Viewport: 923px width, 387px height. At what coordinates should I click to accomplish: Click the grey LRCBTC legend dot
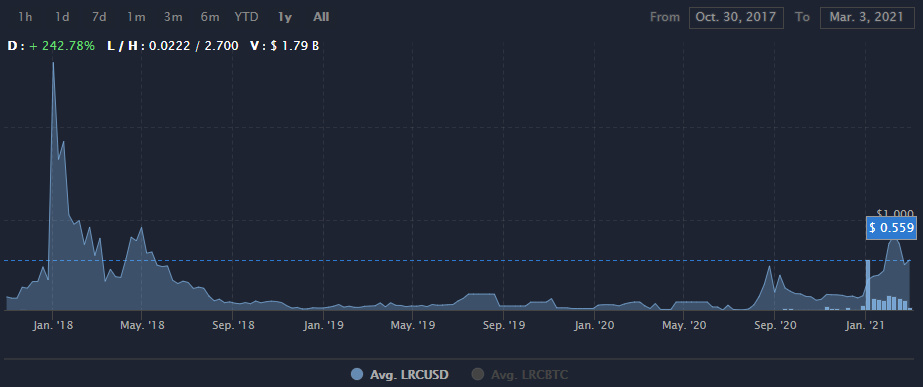[478, 374]
